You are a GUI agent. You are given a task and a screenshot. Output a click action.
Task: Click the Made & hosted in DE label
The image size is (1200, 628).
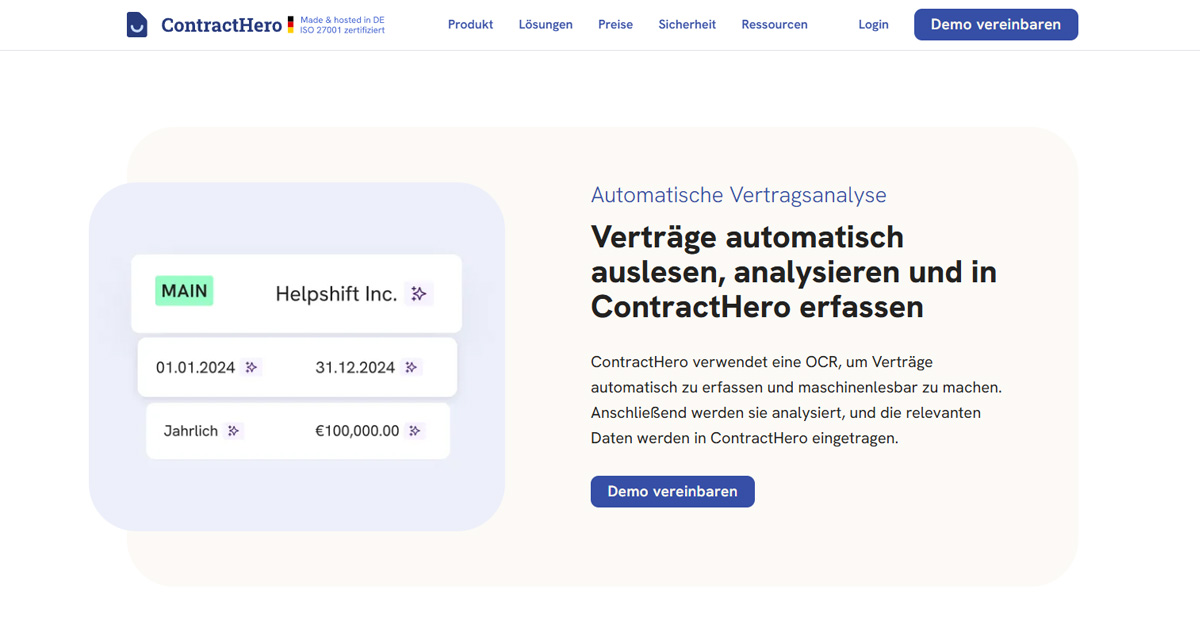342,19
